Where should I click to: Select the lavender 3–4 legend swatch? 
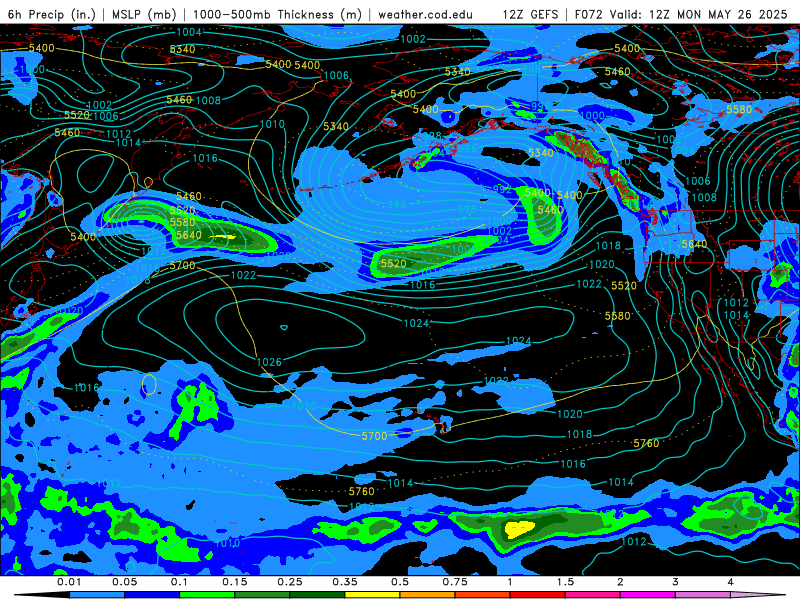[703, 595]
